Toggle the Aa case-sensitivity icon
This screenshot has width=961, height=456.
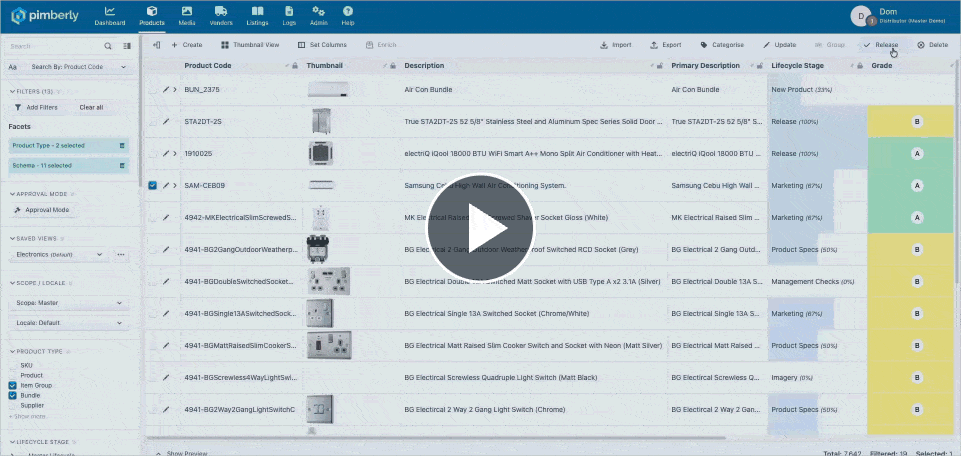(x=13, y=67)
